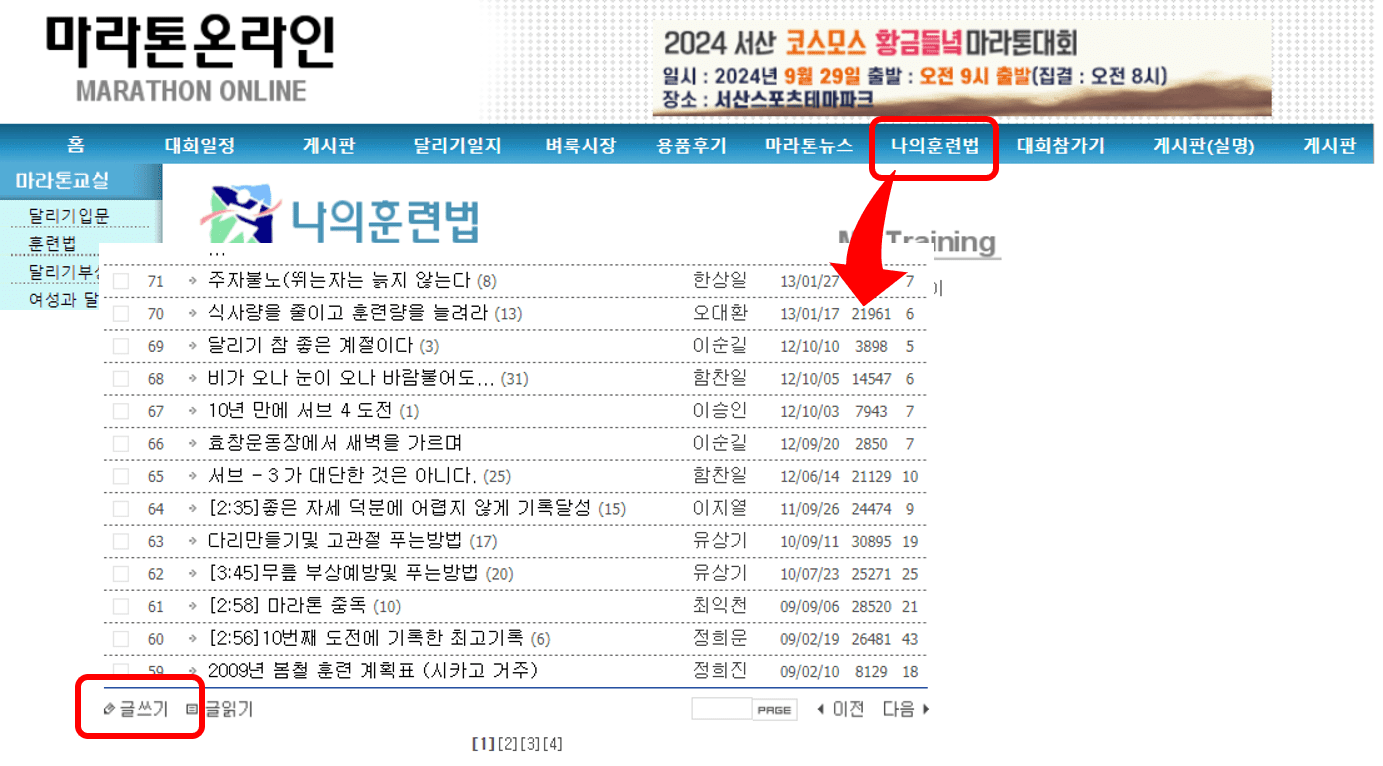Click the left arrow next to 이전
This screenshot has height=766, width=1383.
pos(820,708)
